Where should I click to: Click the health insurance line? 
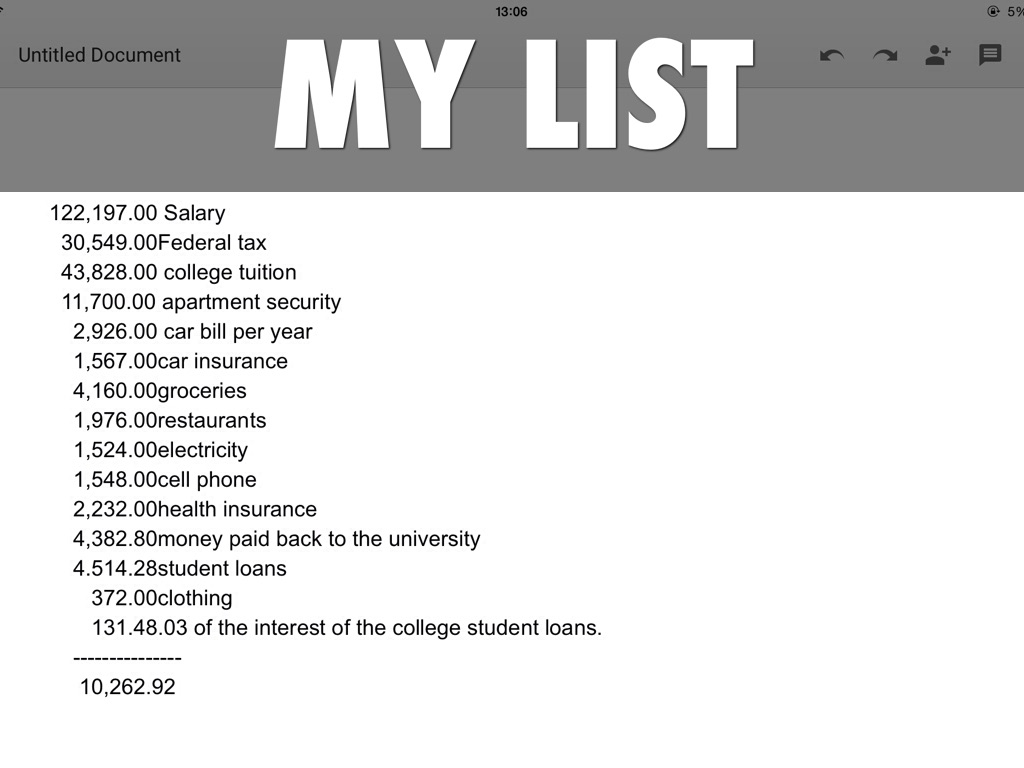[194, 509]
